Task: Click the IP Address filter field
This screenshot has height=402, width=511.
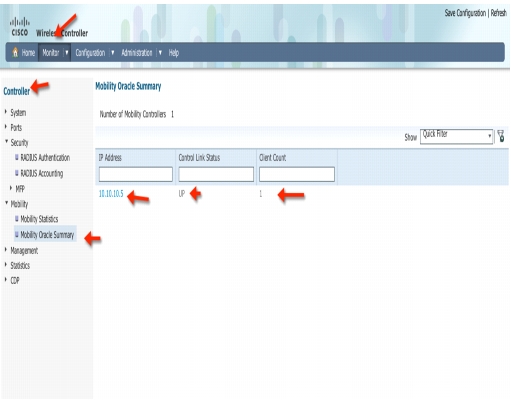Action: [x=136, y=174]
